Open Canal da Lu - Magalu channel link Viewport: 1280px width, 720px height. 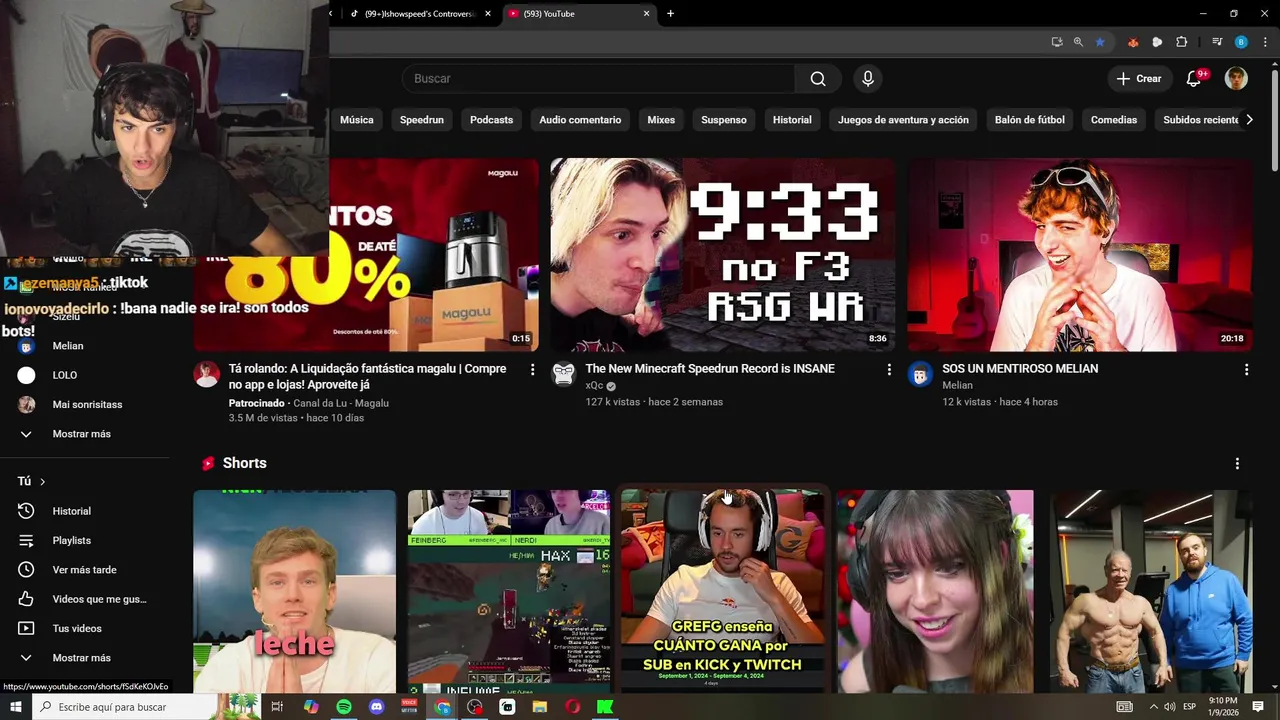tap(341, 403)
